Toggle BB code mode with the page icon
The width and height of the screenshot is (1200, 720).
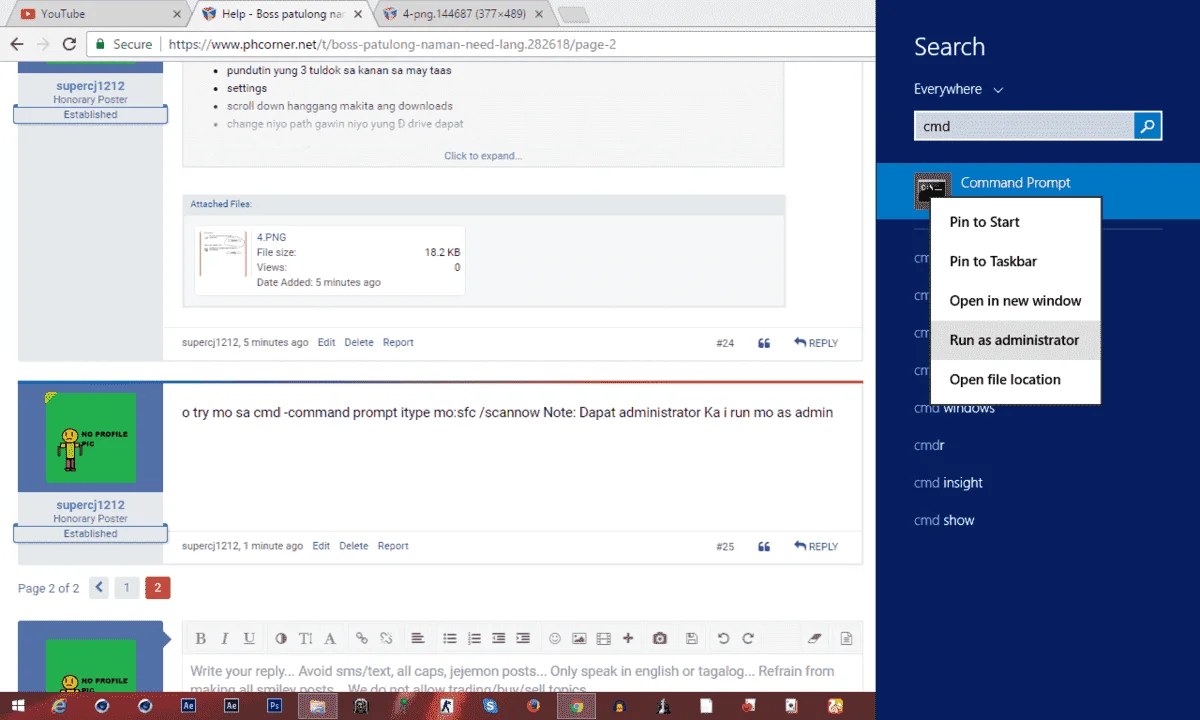tap(846, 638)
